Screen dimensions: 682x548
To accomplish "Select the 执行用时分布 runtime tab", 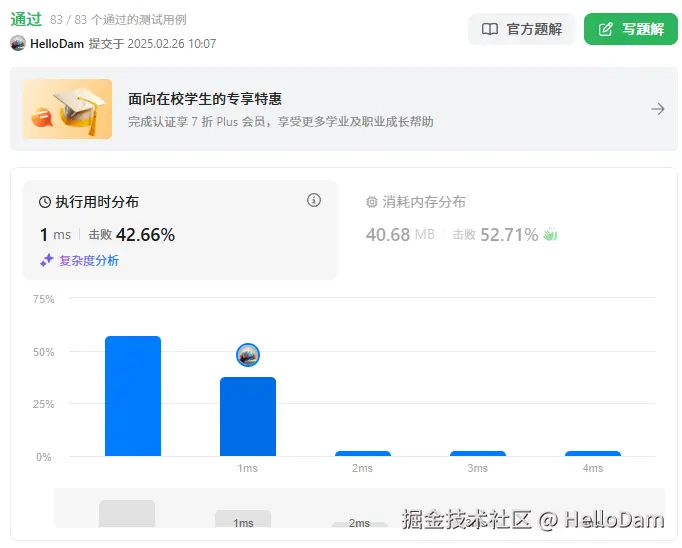I will [180, 230].
